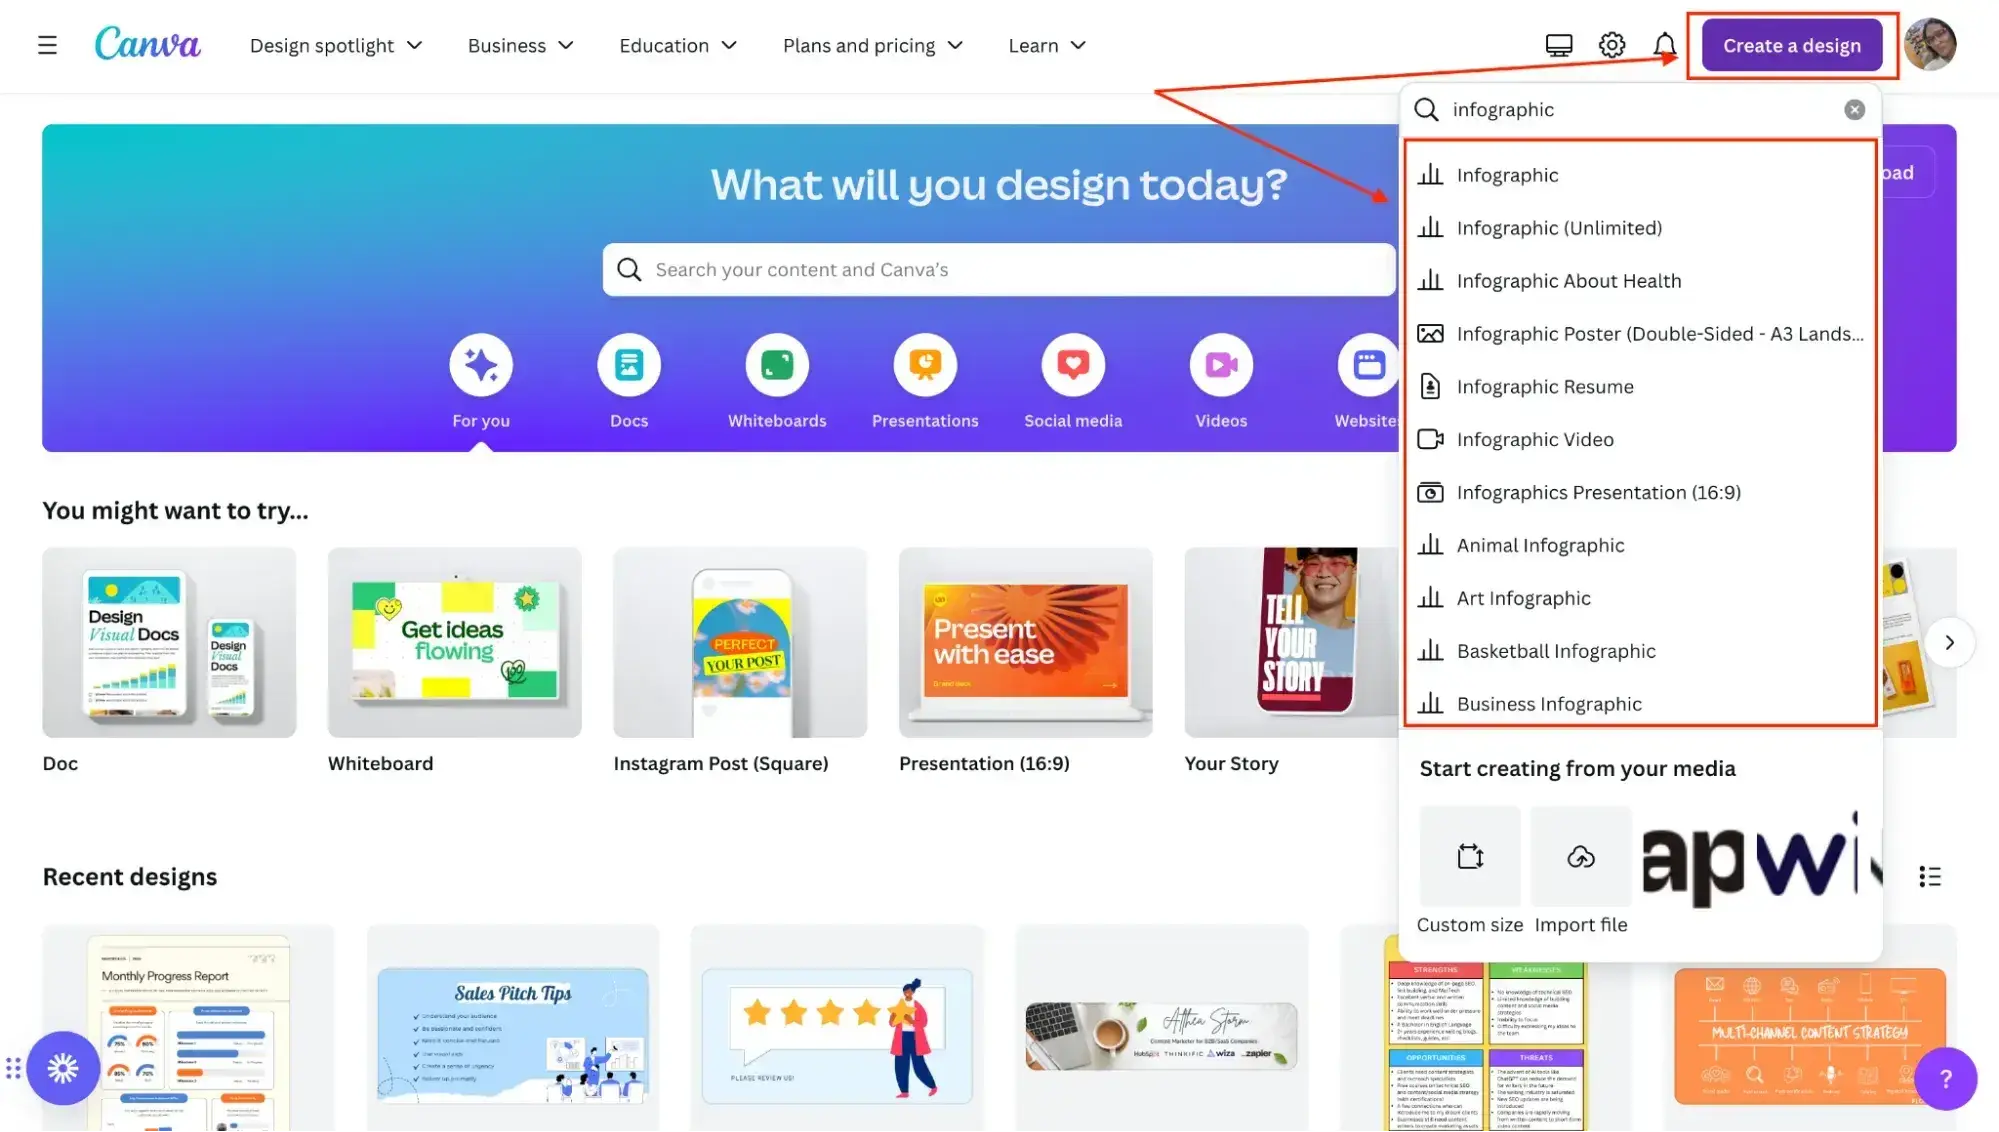Select the Presentations category icon
Viewport: 1999px width, 1132px height.
(925, 364)
